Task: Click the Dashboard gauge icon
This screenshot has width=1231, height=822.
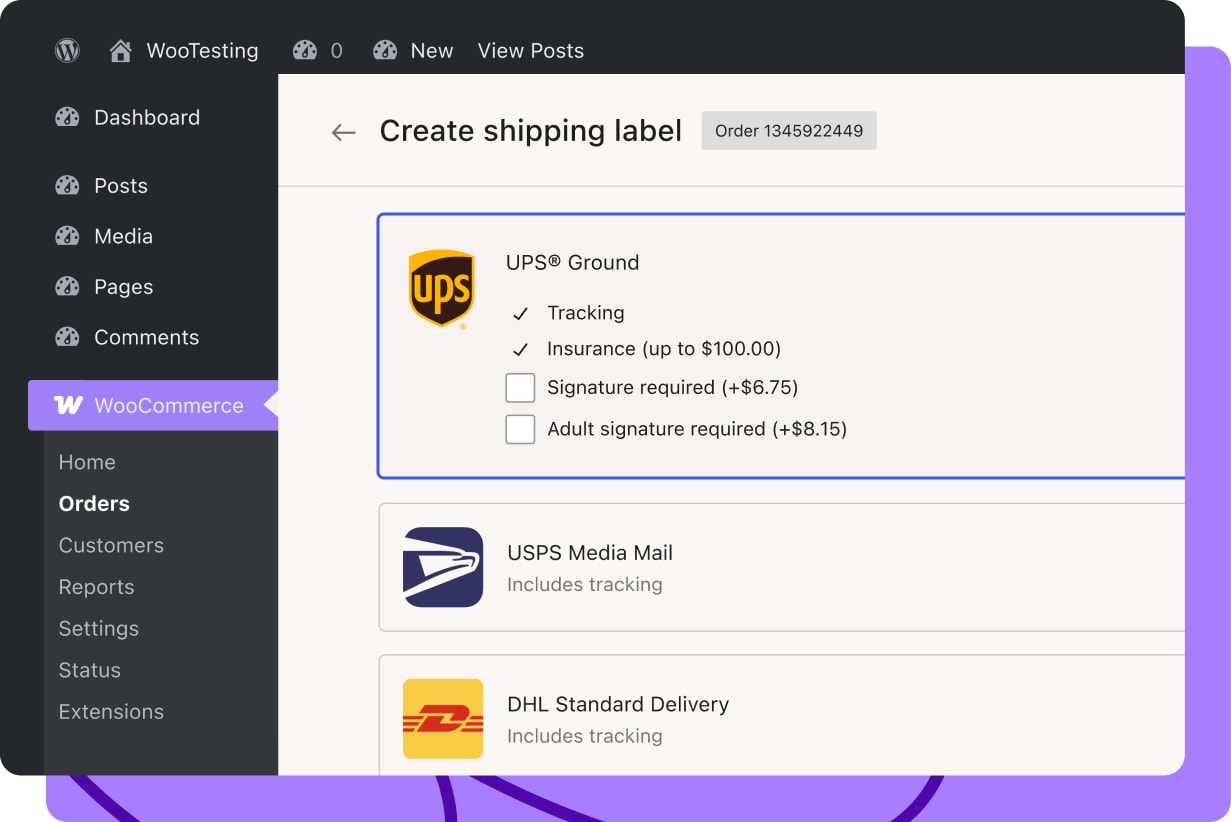Action: (x=67, y=117)
